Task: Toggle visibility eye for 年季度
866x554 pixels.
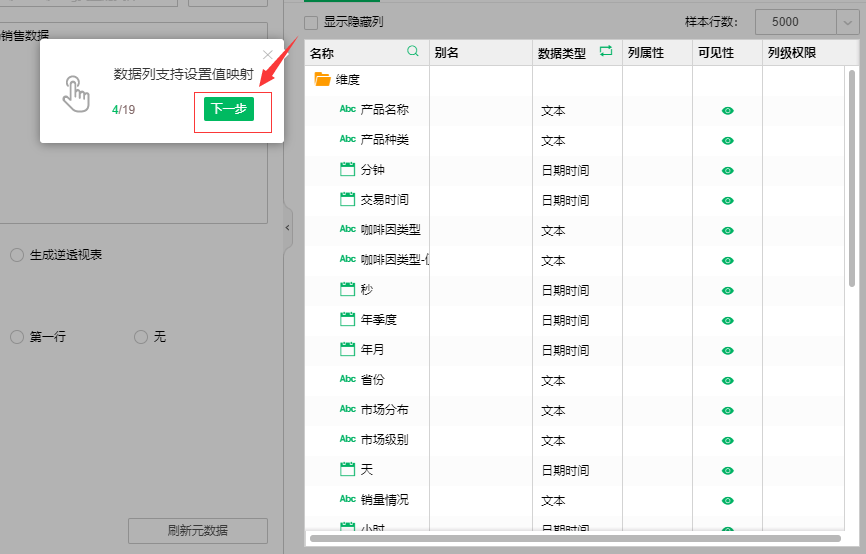Action: tap(727, 320)
